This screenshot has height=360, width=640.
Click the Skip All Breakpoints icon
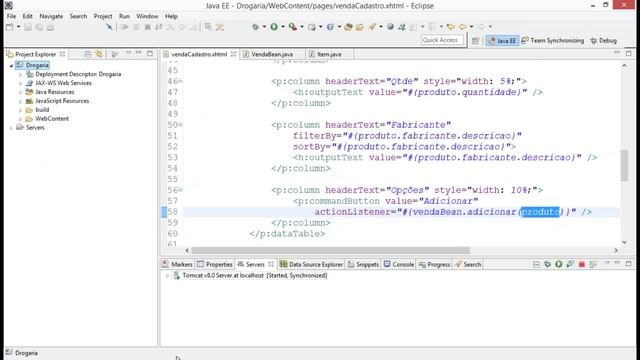click(x=109, y=27)
